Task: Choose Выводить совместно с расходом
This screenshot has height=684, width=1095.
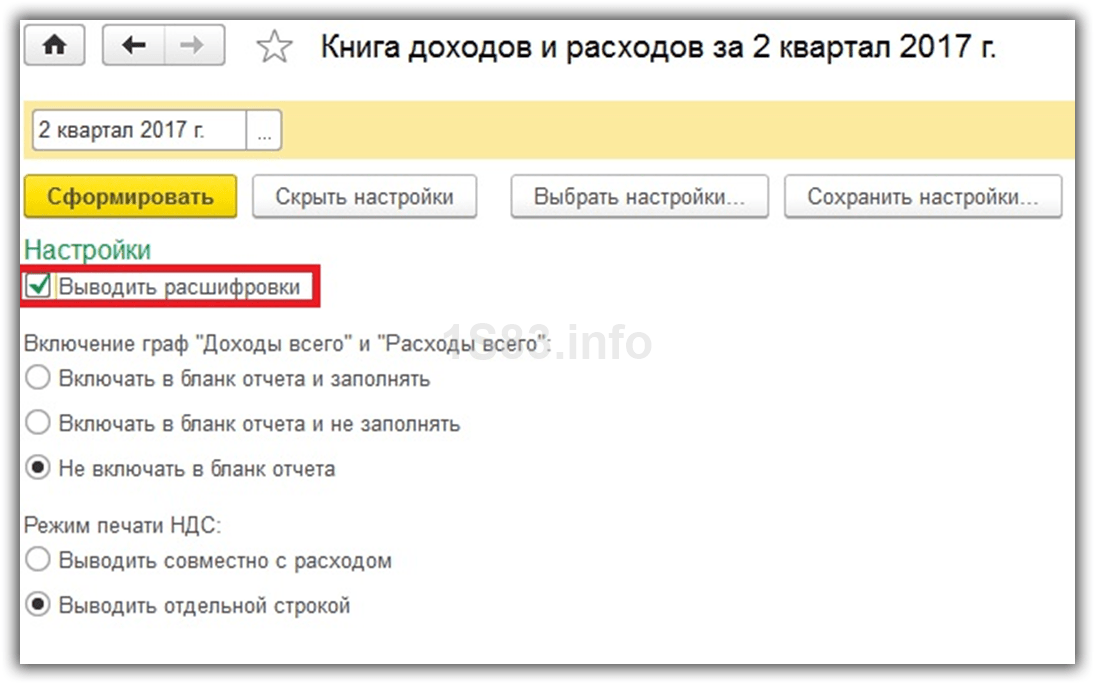Action: point(38,561)
